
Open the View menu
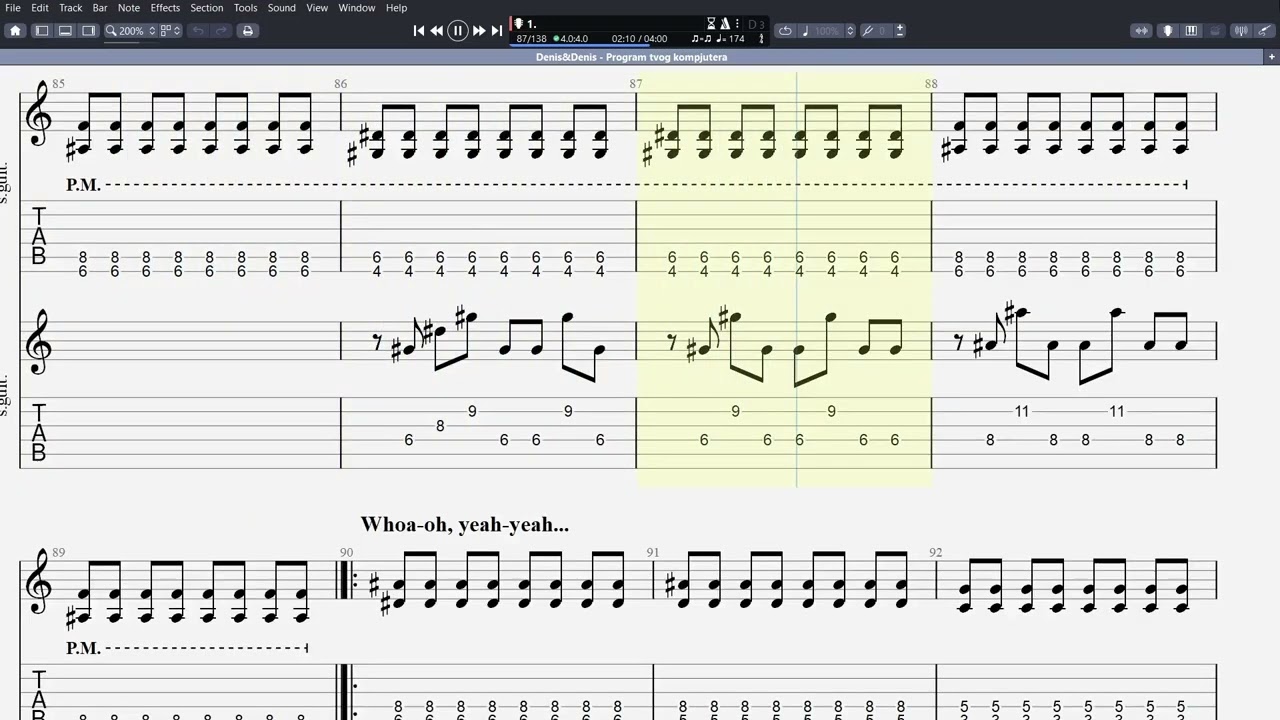click(x=317, y=8)
